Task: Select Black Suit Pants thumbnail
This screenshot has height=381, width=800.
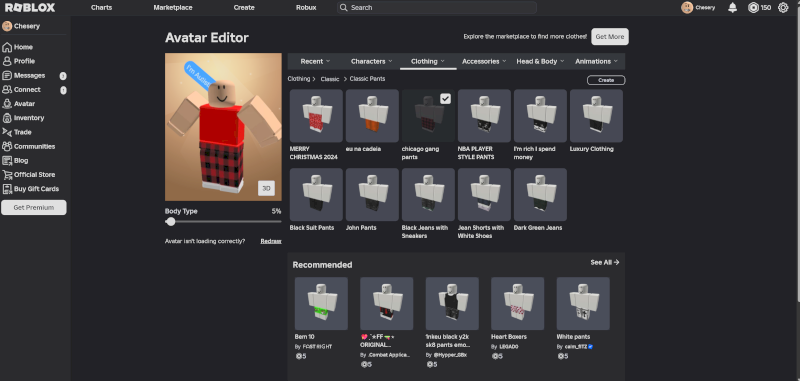Action: click(316, 194)
